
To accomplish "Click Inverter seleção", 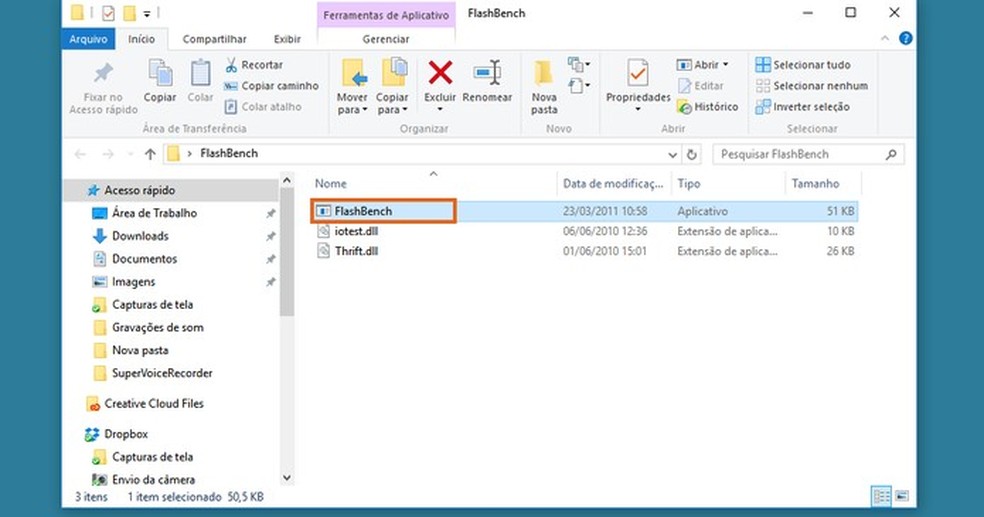I will (802, 107).
